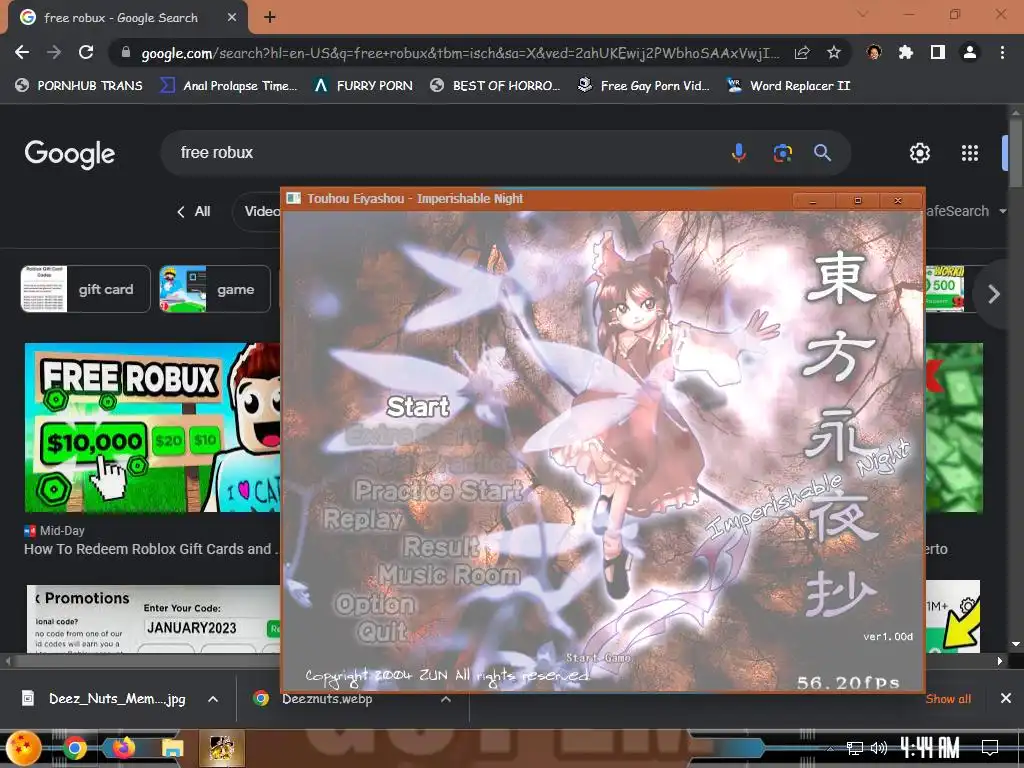Viewport: 1024px width, 768px height.
Task: Reload the Google search page
Action: [x=86, y=52]
